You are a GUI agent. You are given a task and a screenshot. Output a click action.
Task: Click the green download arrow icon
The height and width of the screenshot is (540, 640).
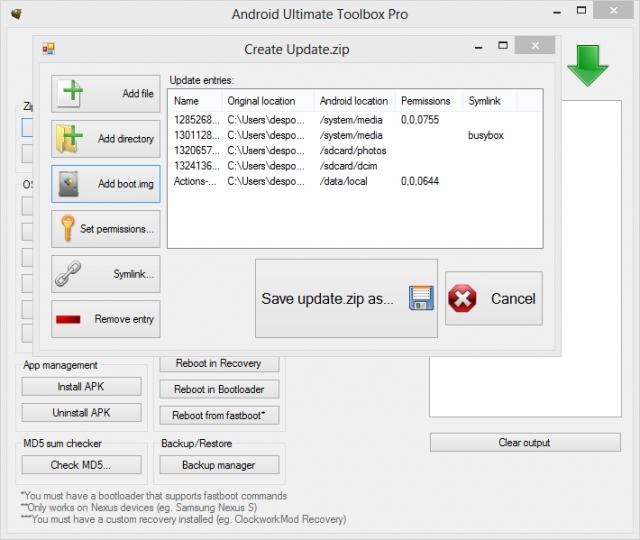point(588,66)
